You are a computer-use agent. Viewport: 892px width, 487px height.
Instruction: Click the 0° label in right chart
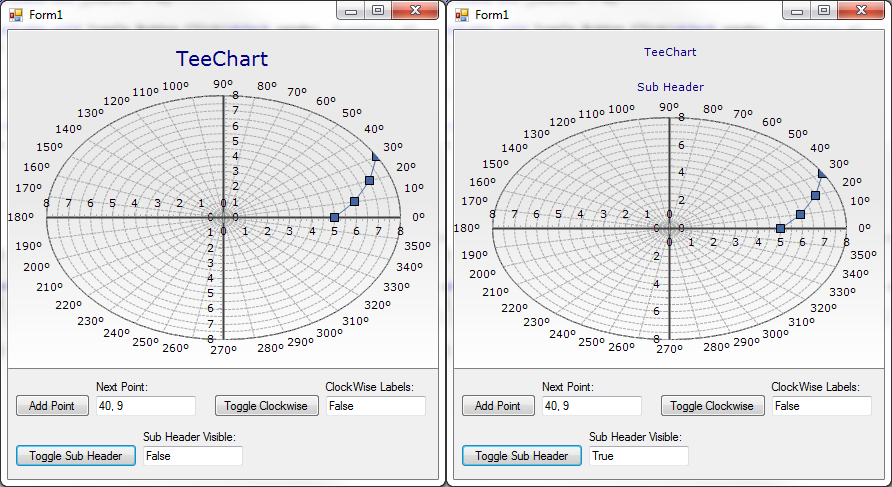pyautogui.click(x=865, y=228)
